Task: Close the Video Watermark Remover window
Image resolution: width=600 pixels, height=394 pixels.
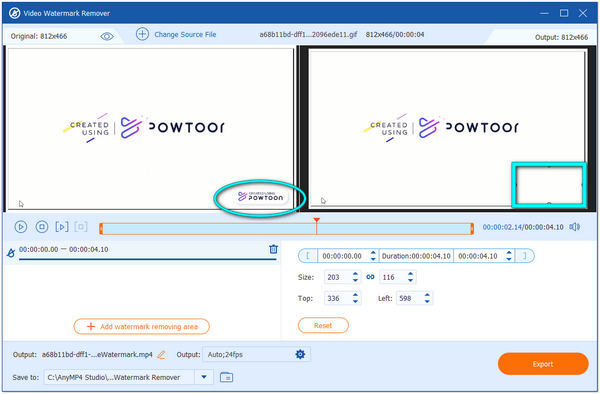Action: (x=583, y=13)
